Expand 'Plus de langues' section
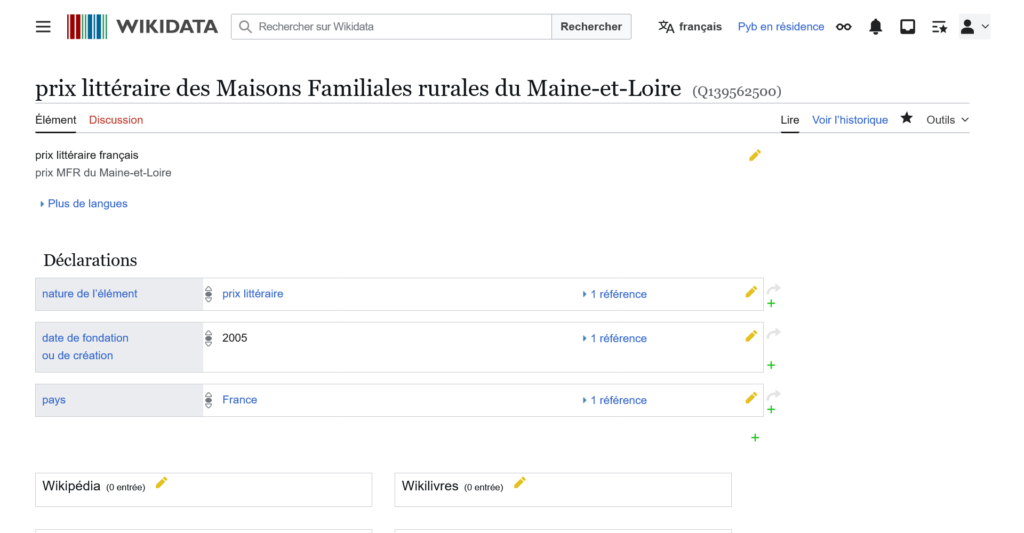The image size is (1024, 533). (x=84, y=204)
